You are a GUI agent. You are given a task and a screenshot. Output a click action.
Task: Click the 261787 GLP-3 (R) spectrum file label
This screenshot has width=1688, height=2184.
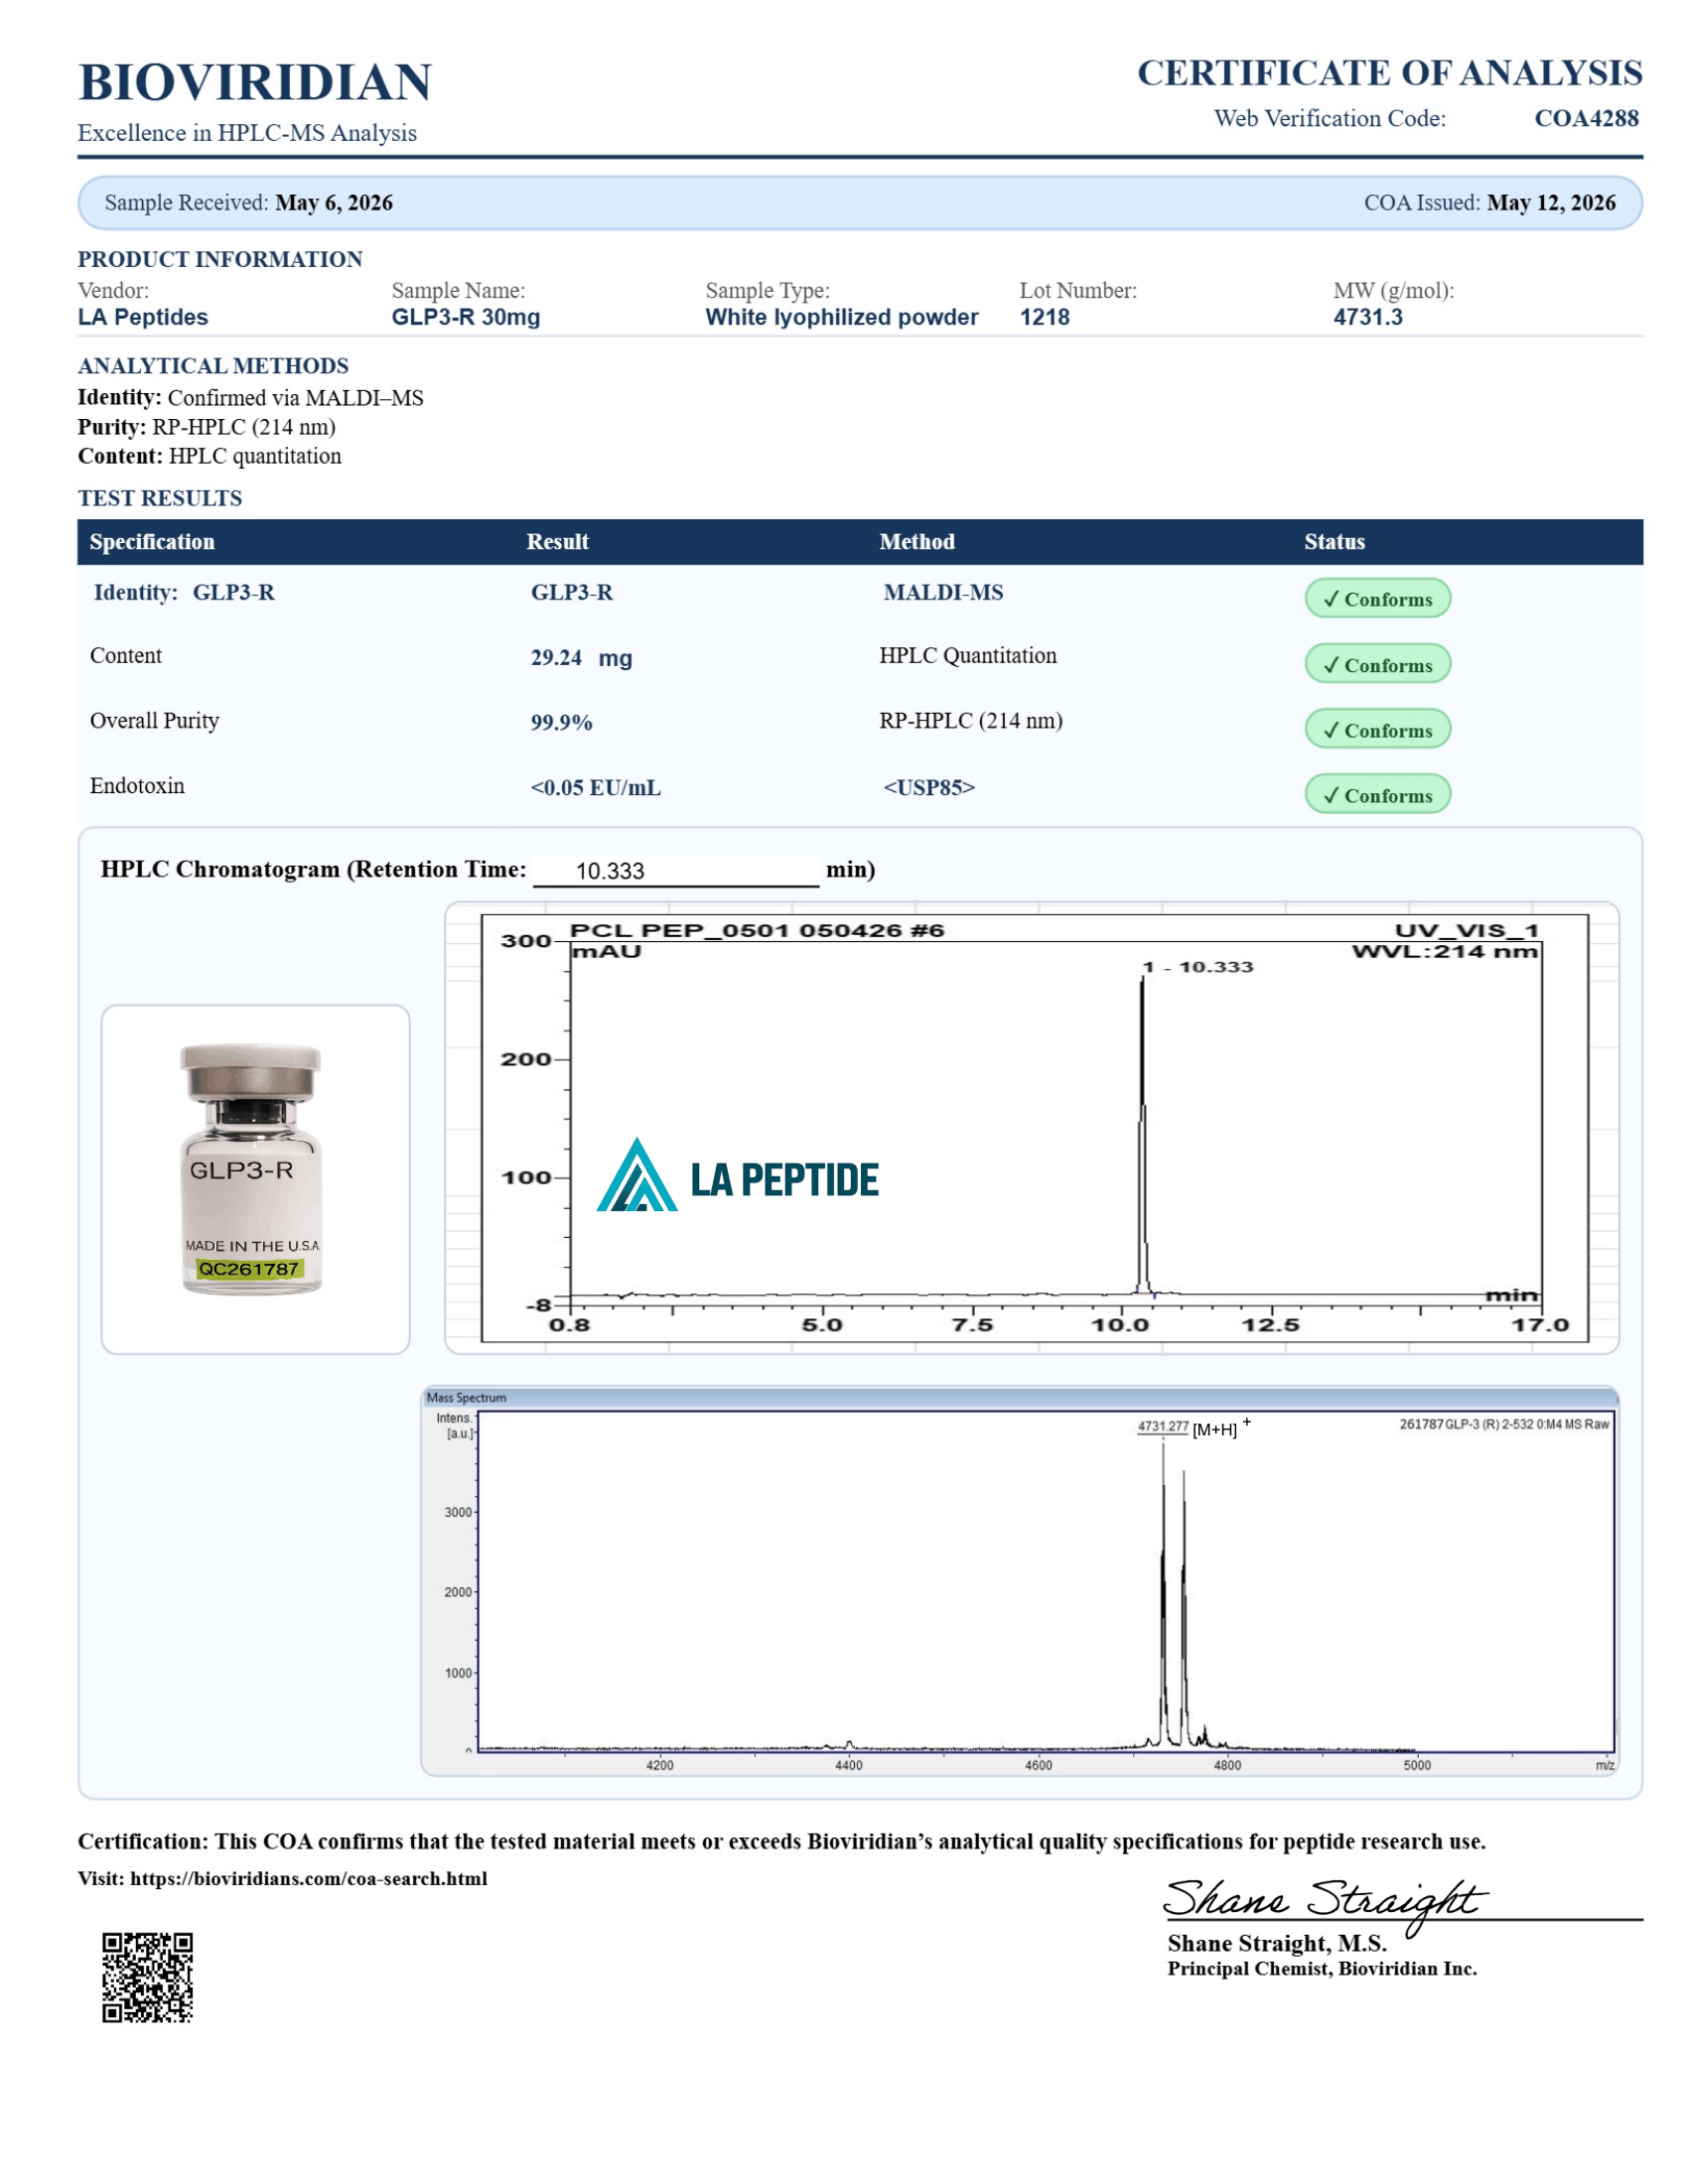(1504, 1423)
